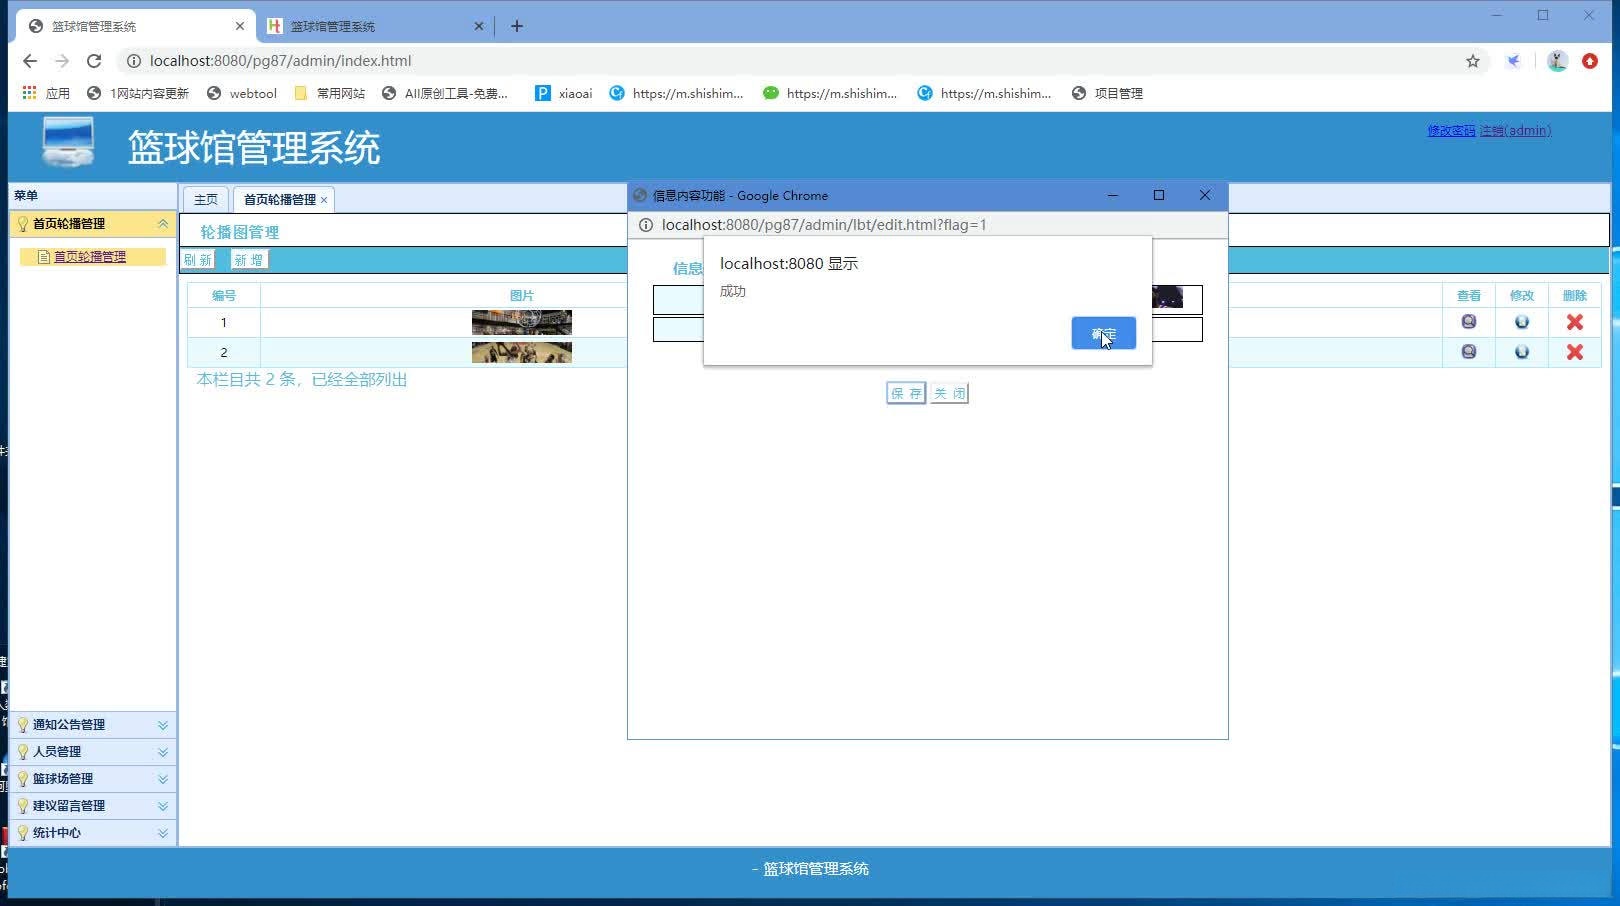Confirm the 成功 alert with 确定
Screen dimensions: 1620x906
[1103, 333]
